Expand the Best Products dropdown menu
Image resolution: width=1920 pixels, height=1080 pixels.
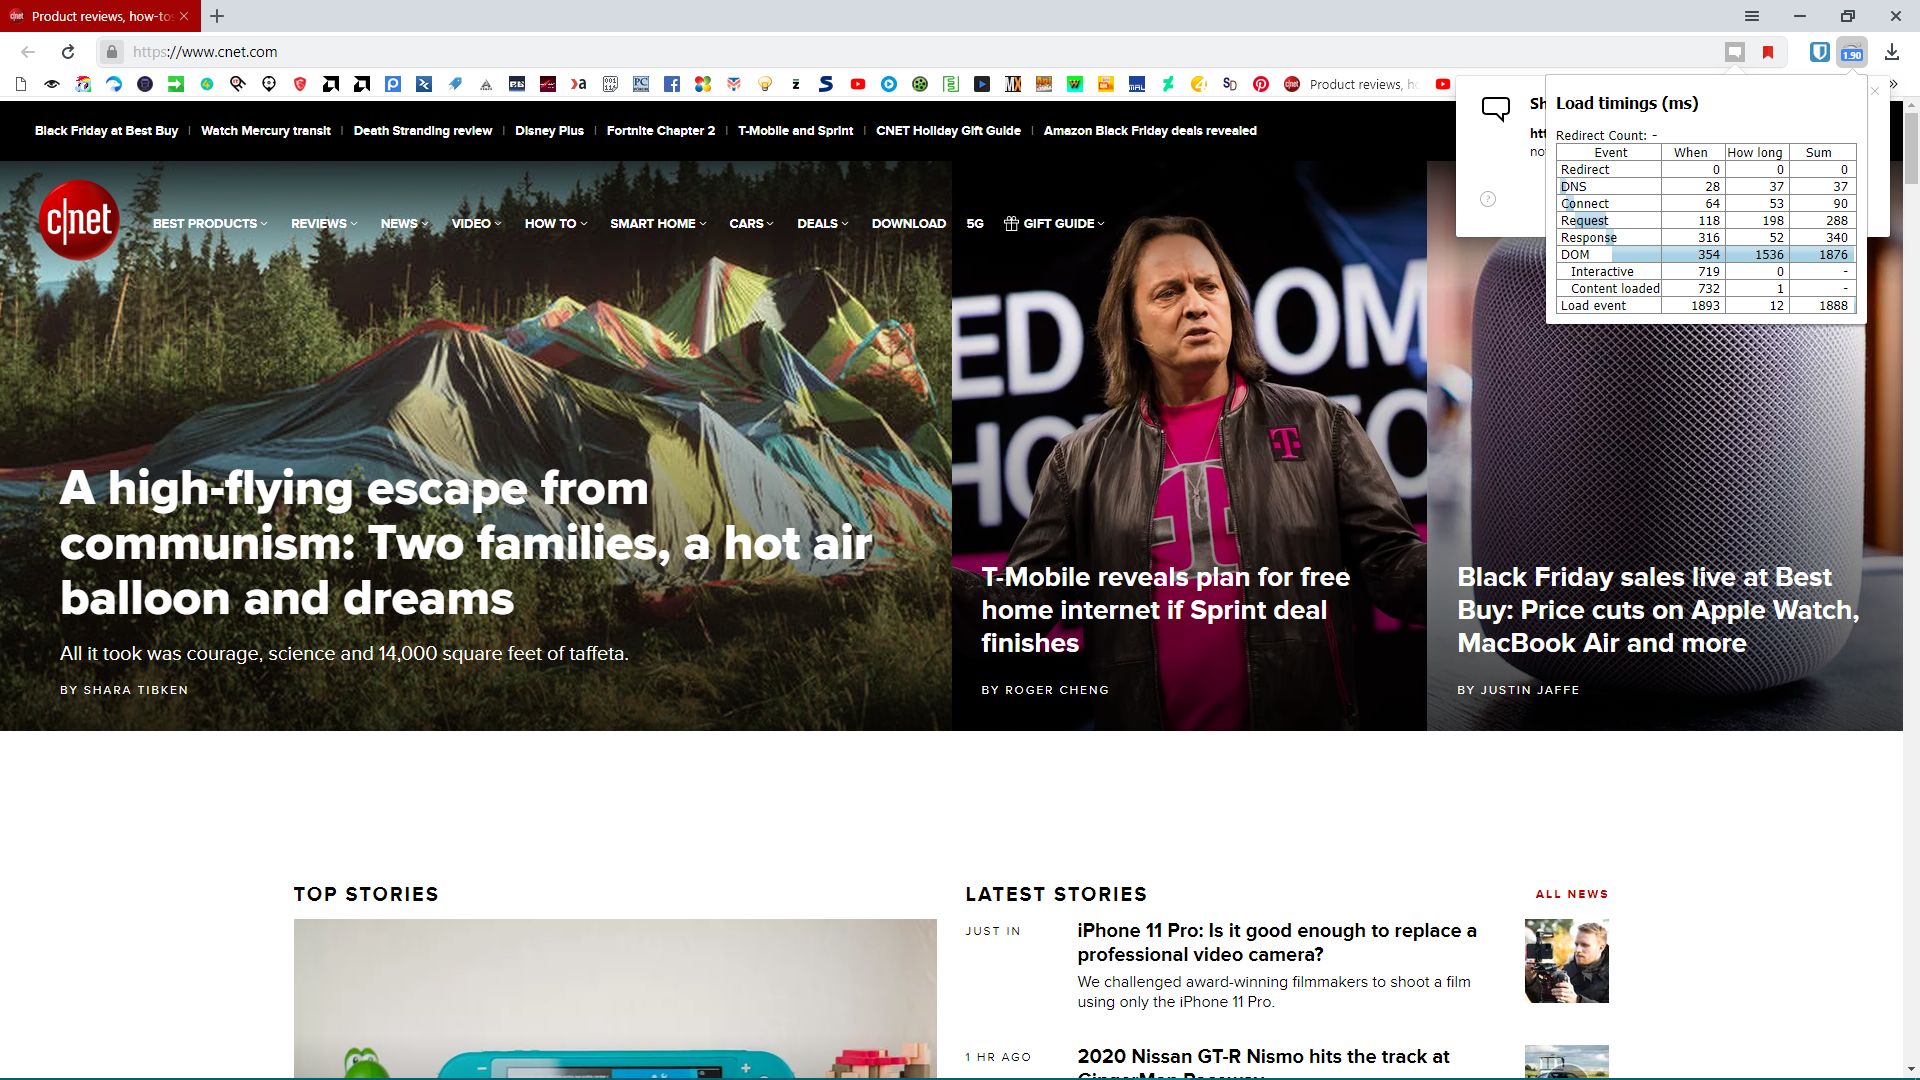(x=209, y=224)
